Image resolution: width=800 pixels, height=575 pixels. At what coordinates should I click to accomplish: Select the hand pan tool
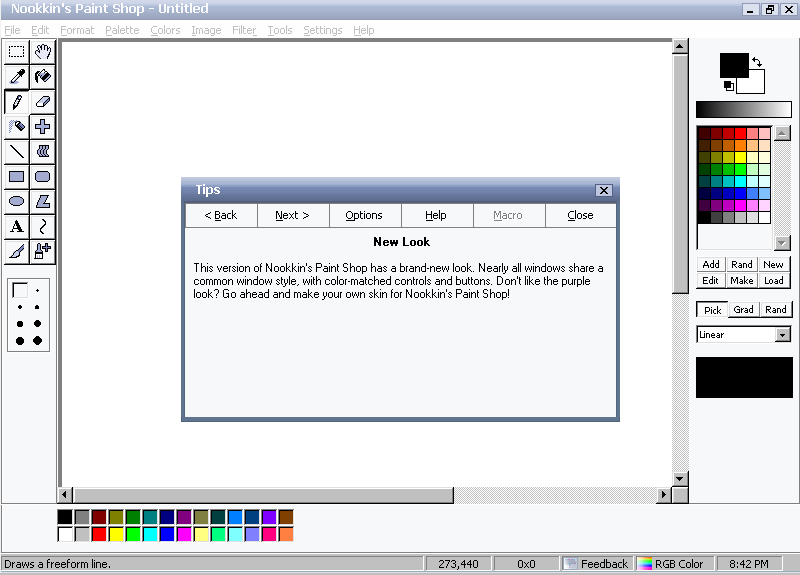(x=43, y=52)
